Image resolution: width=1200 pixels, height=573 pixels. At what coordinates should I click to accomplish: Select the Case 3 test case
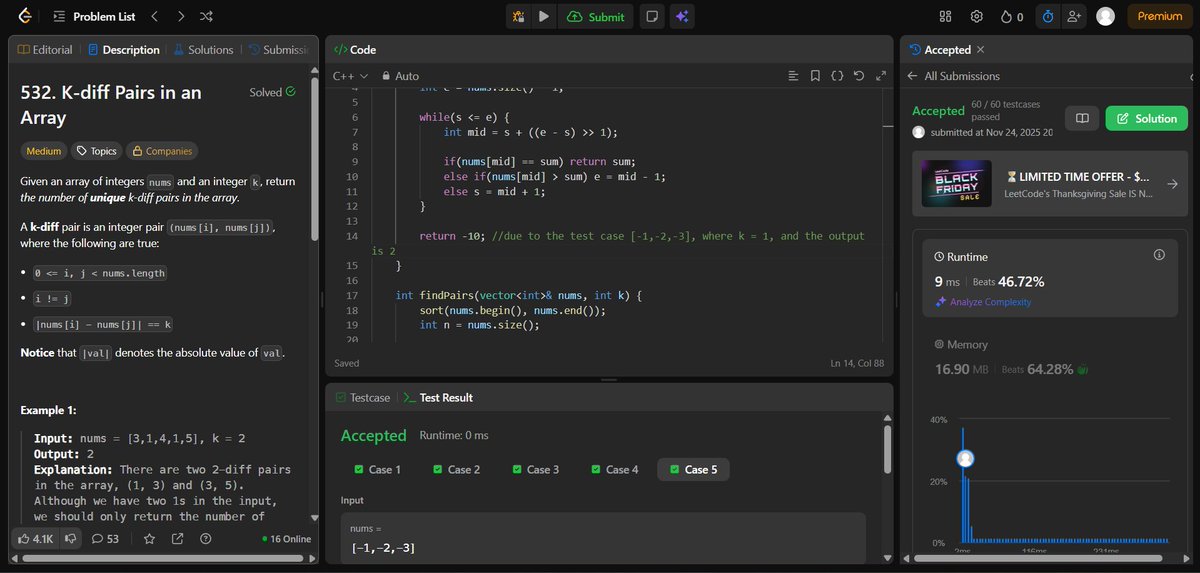(535, 469)
